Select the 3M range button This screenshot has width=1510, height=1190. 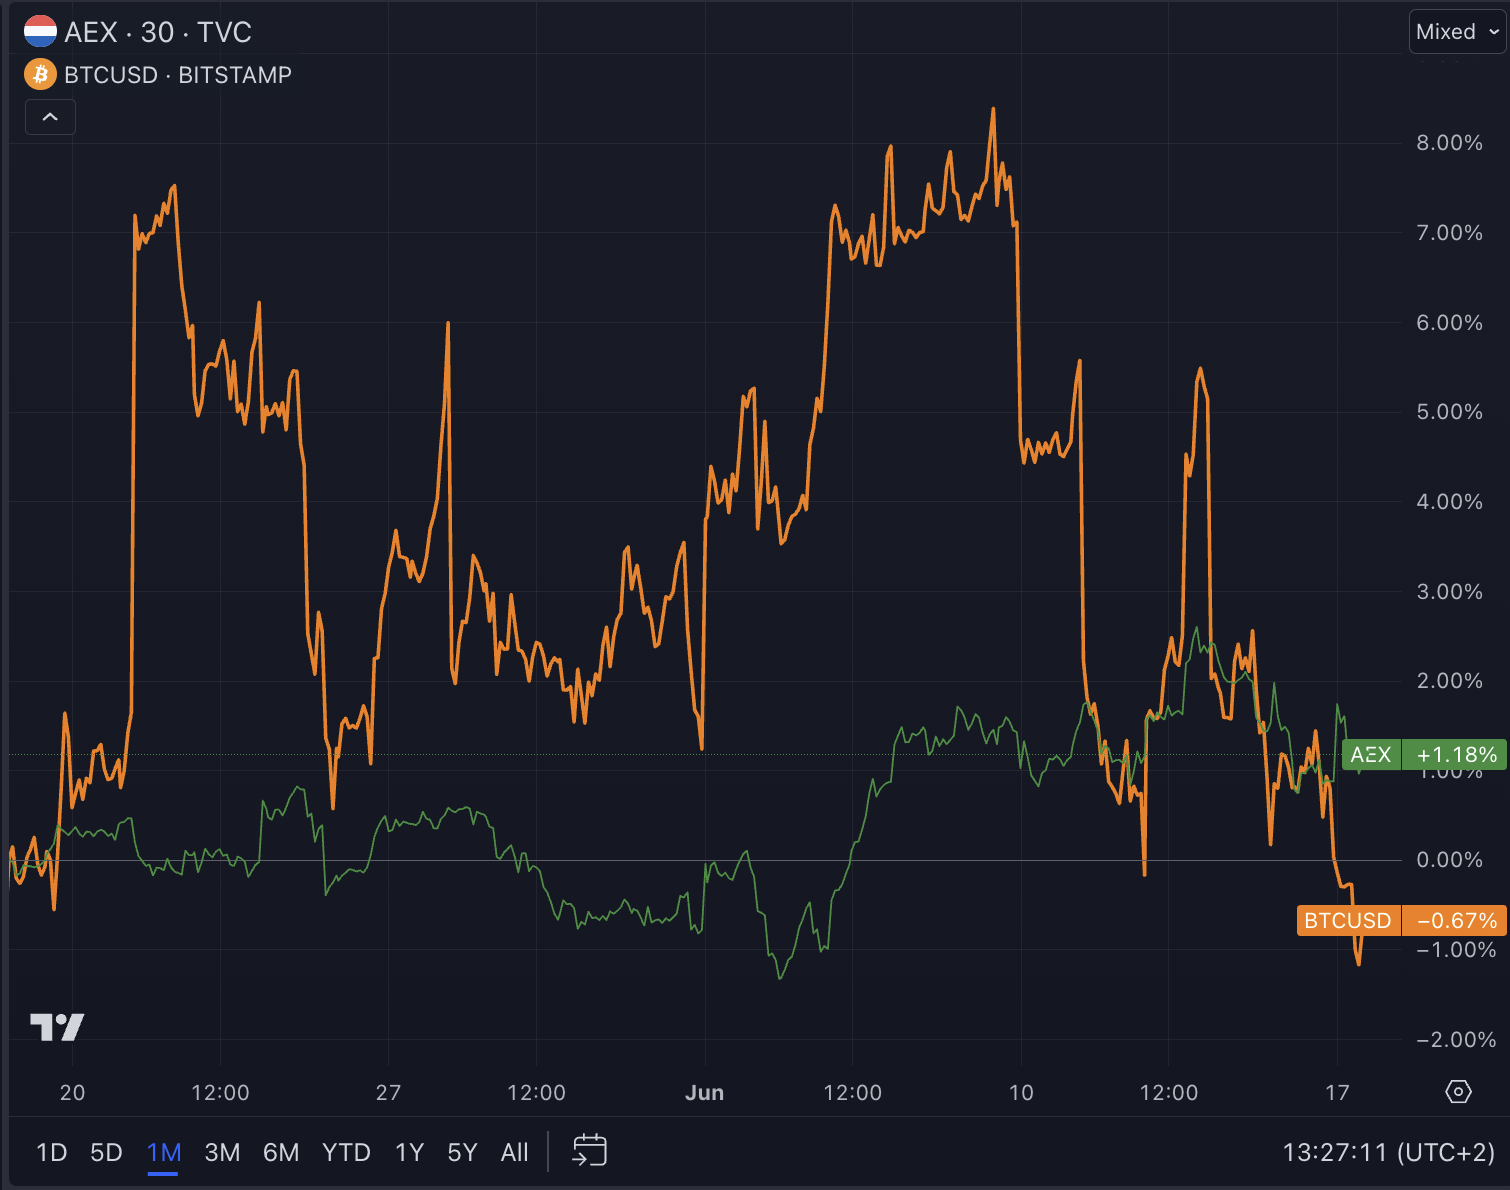click(x=222, y=1151)
